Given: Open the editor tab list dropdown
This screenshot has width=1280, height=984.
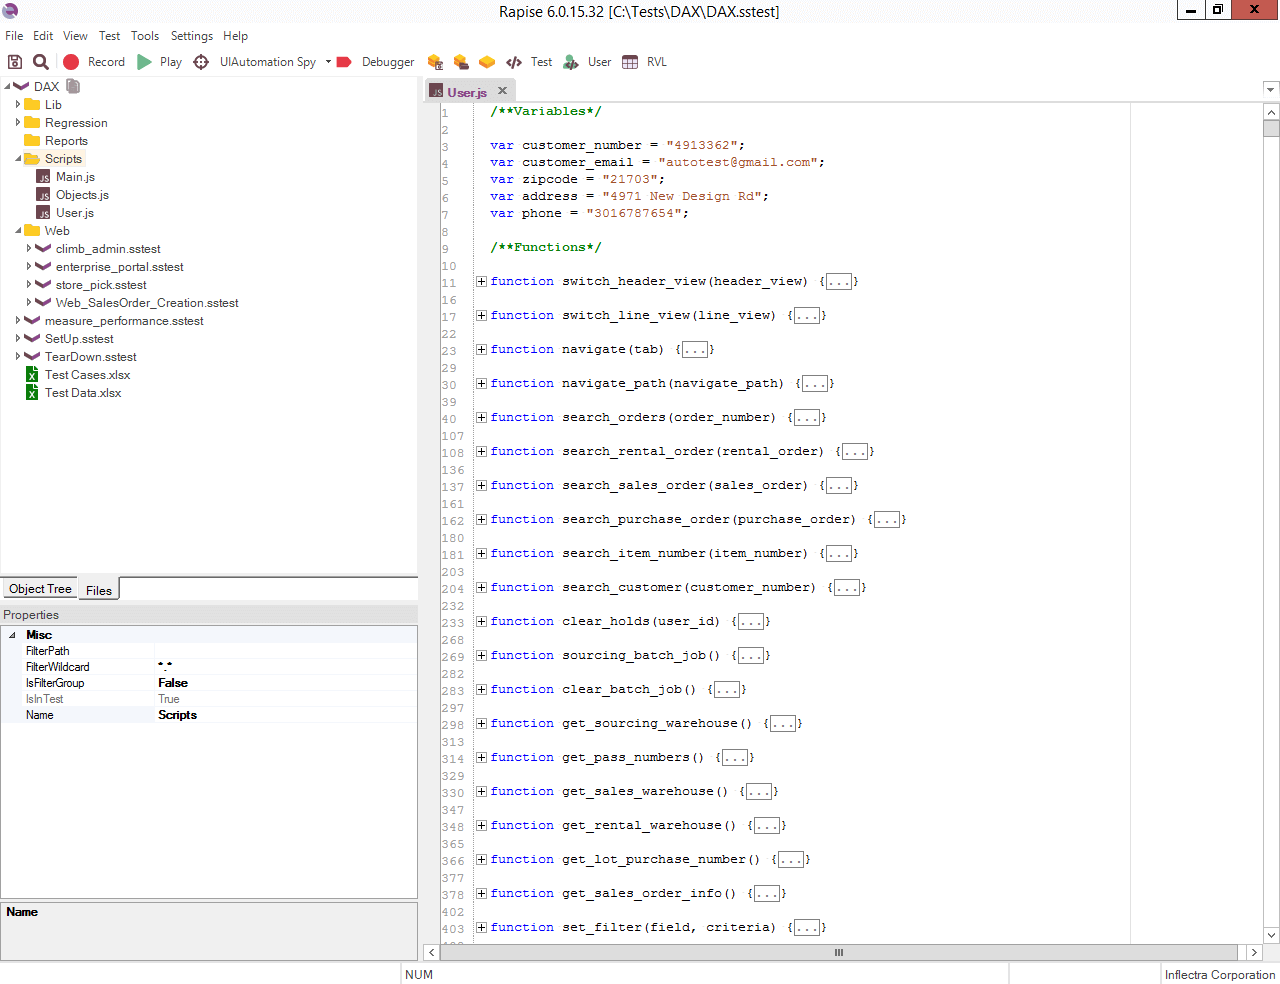Looking at the screenshot, I should (1271, 90).
